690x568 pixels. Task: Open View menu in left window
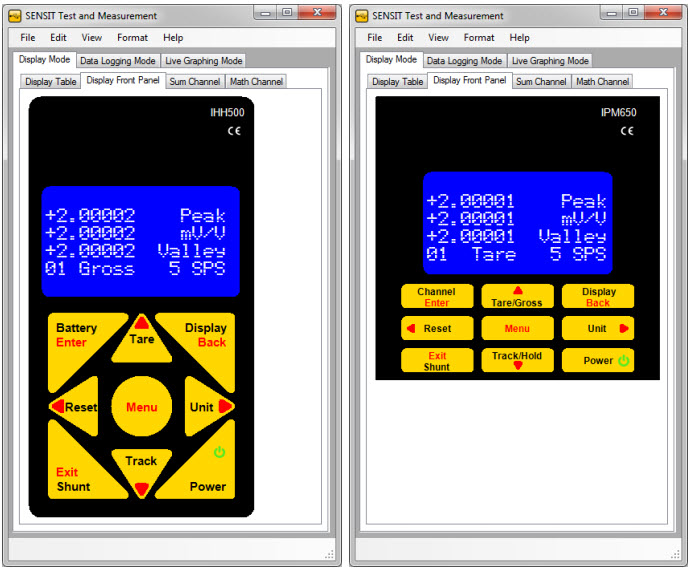coord(92,38)
